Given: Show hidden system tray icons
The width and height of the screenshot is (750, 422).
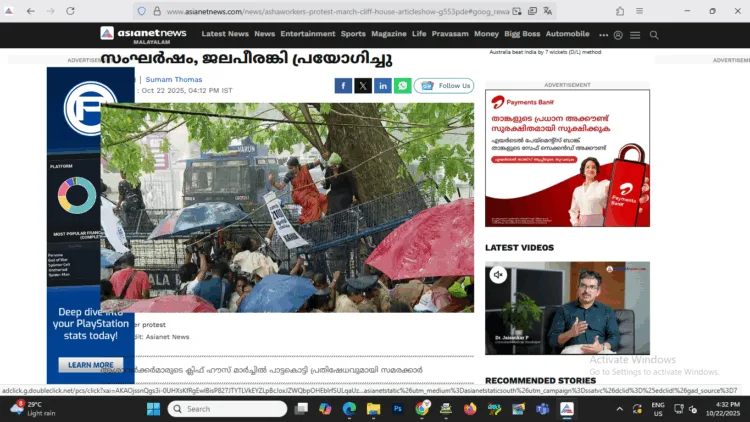Looking at the screenshot, I should [619, 409].
